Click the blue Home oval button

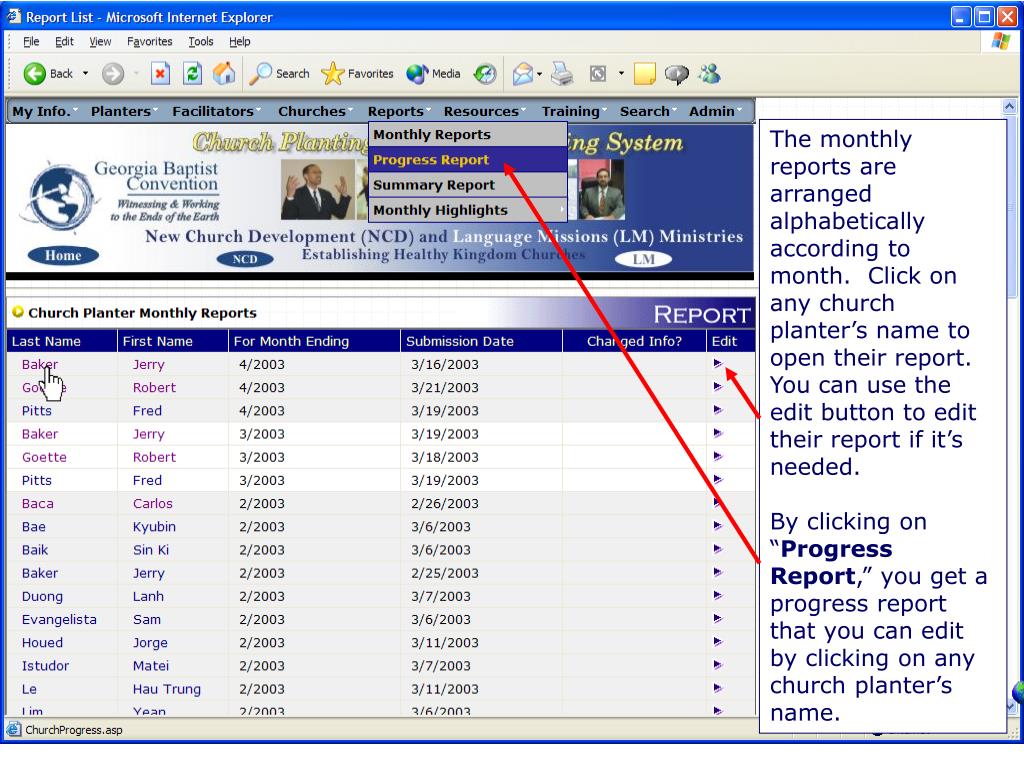(63, 255)
